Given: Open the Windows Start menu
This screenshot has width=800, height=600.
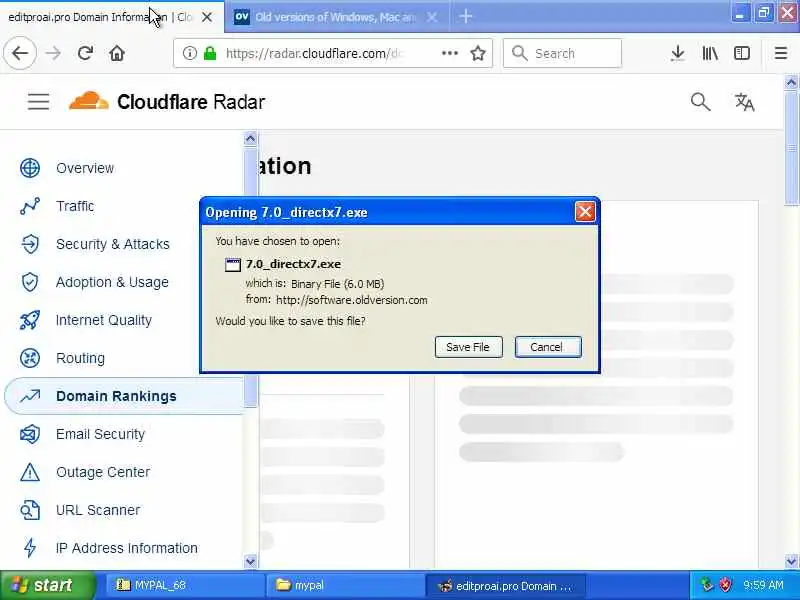Looking at the screenshot, I should click(47, 585).
